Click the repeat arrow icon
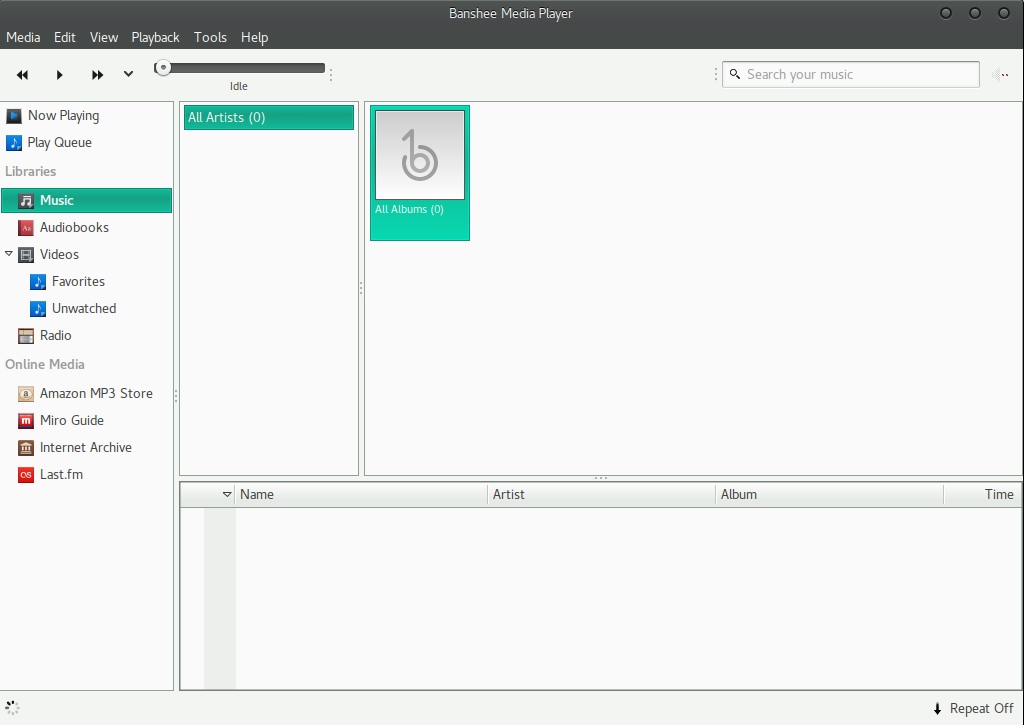The height and width of the screenshot is (725, 1024). click(937, 709)
